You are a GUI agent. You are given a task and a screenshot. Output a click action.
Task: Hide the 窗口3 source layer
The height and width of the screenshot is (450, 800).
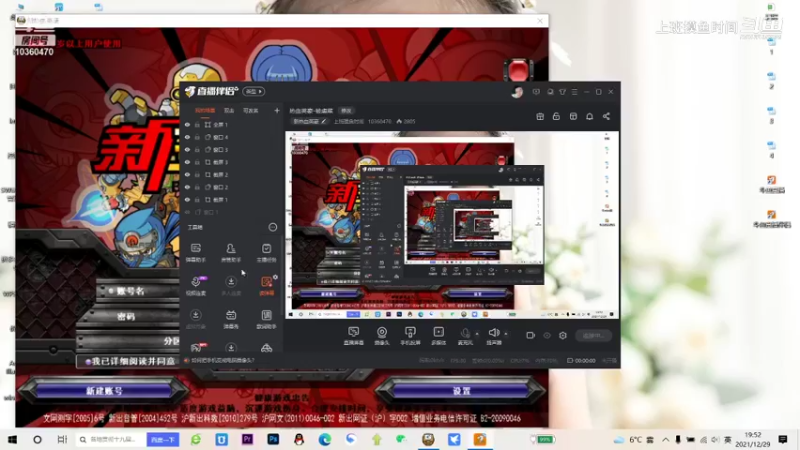pyautogui.click(x=187, y=149)
